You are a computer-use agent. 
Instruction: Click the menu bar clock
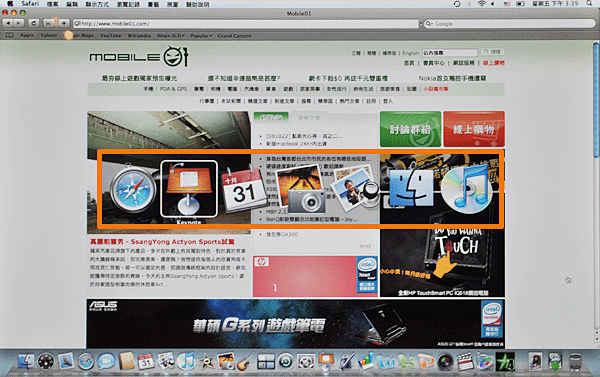[555, 3]
